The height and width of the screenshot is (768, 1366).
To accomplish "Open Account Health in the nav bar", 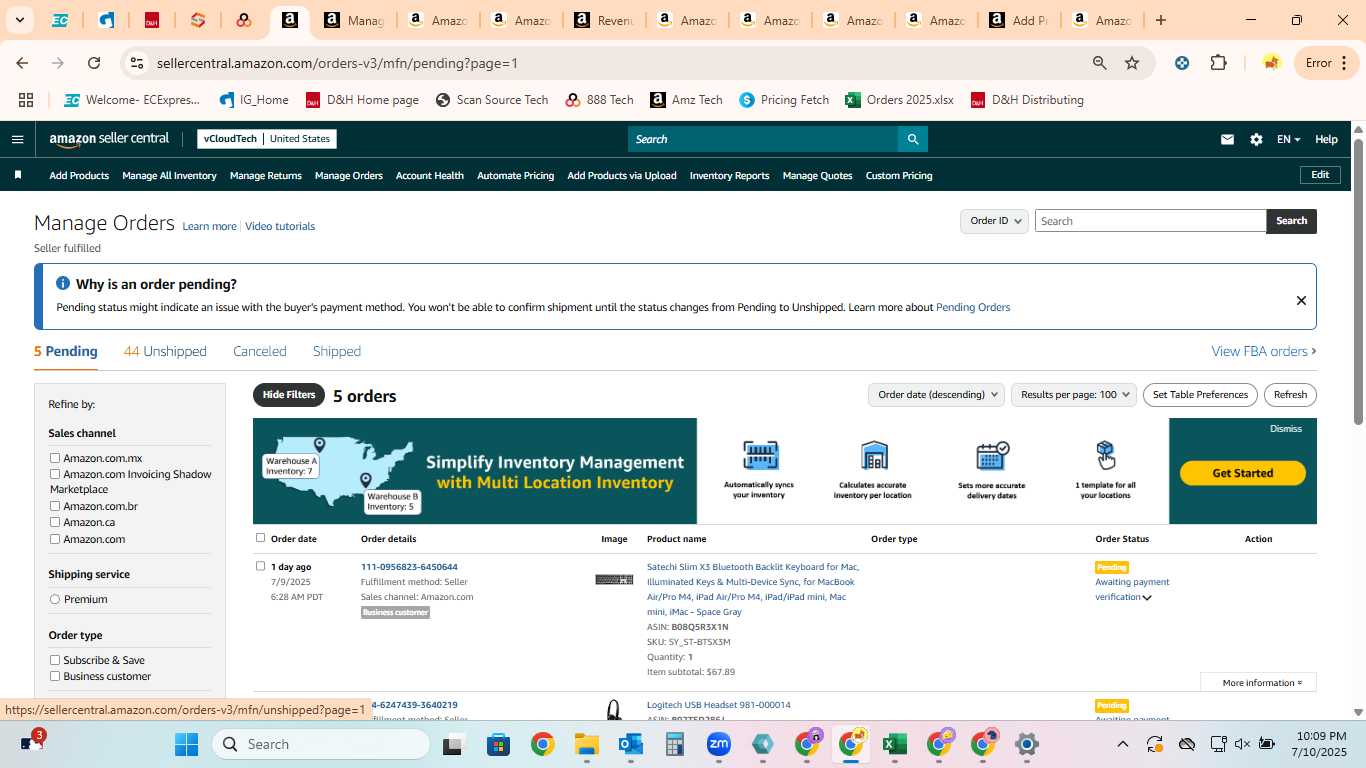I will coord(430,176).
